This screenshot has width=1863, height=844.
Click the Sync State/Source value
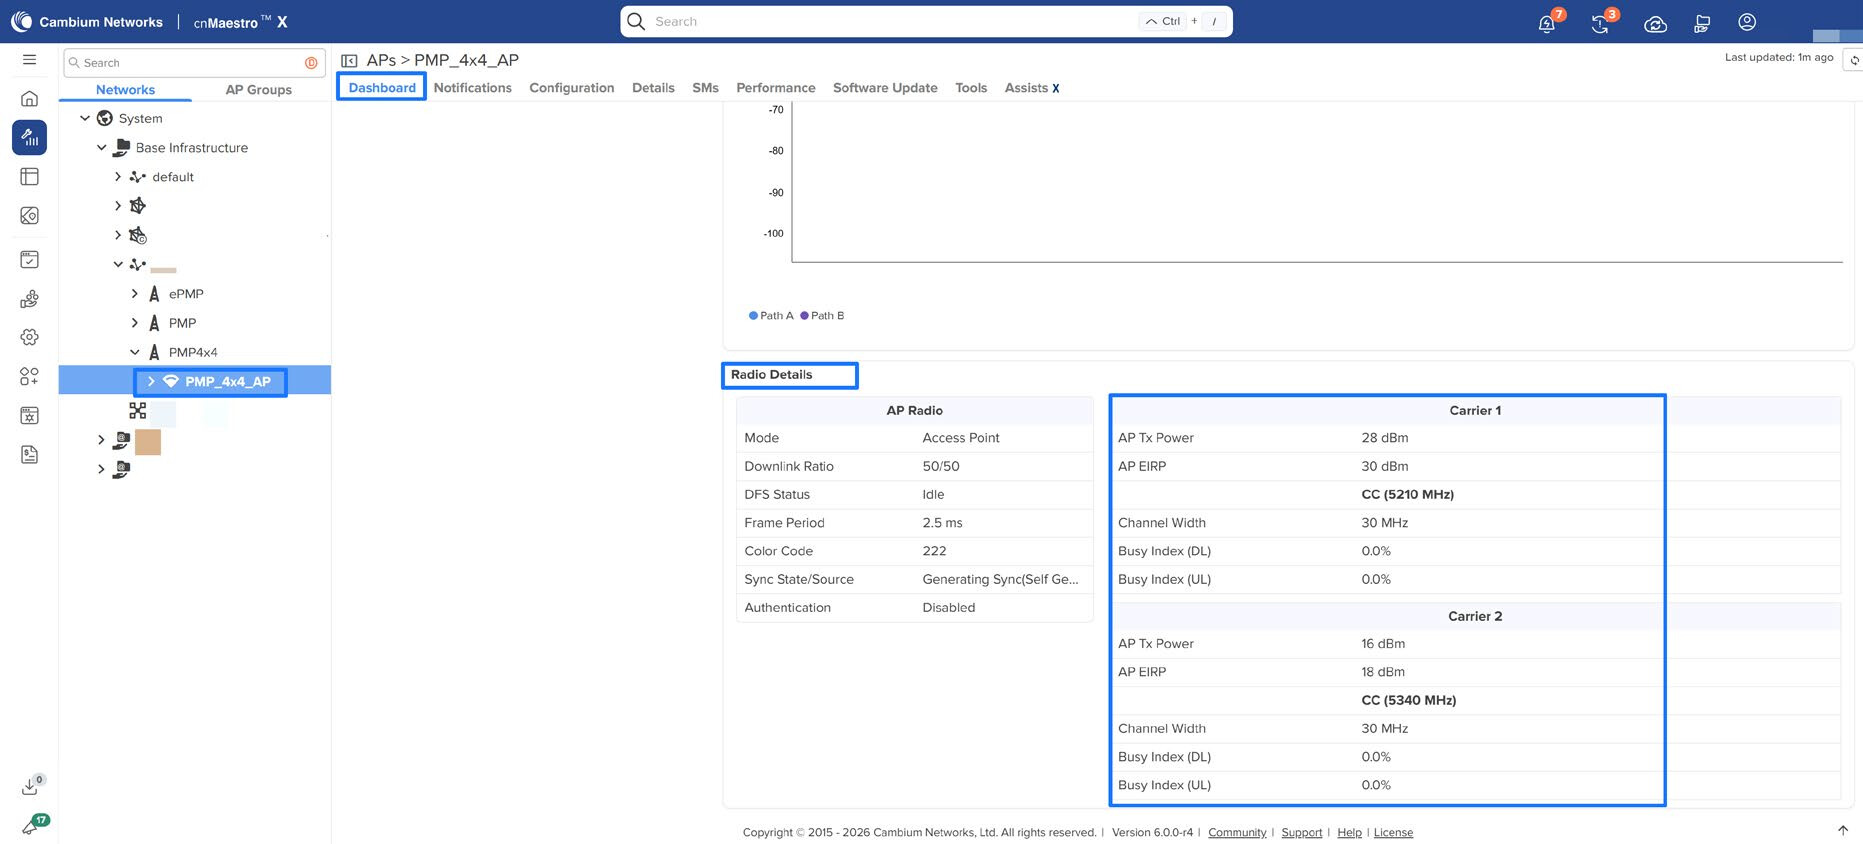1000,580
